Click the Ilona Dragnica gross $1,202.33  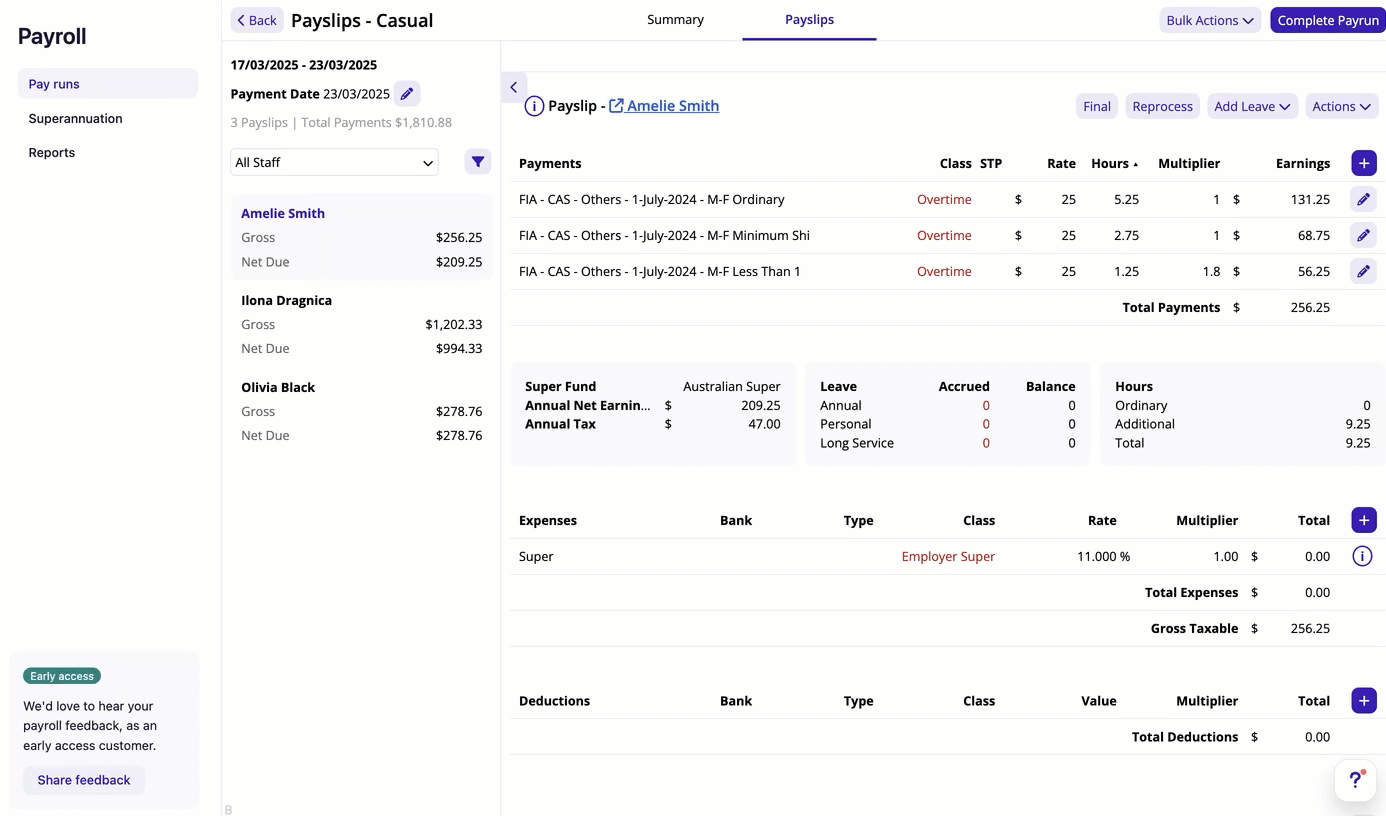pos(453,324)
